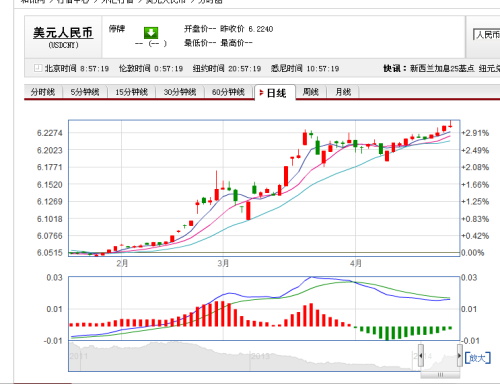The width and height of the screenshot is (500, 384).
Task: Click the 4月 gridline in candlestick chart
Action: click(355, 188)
